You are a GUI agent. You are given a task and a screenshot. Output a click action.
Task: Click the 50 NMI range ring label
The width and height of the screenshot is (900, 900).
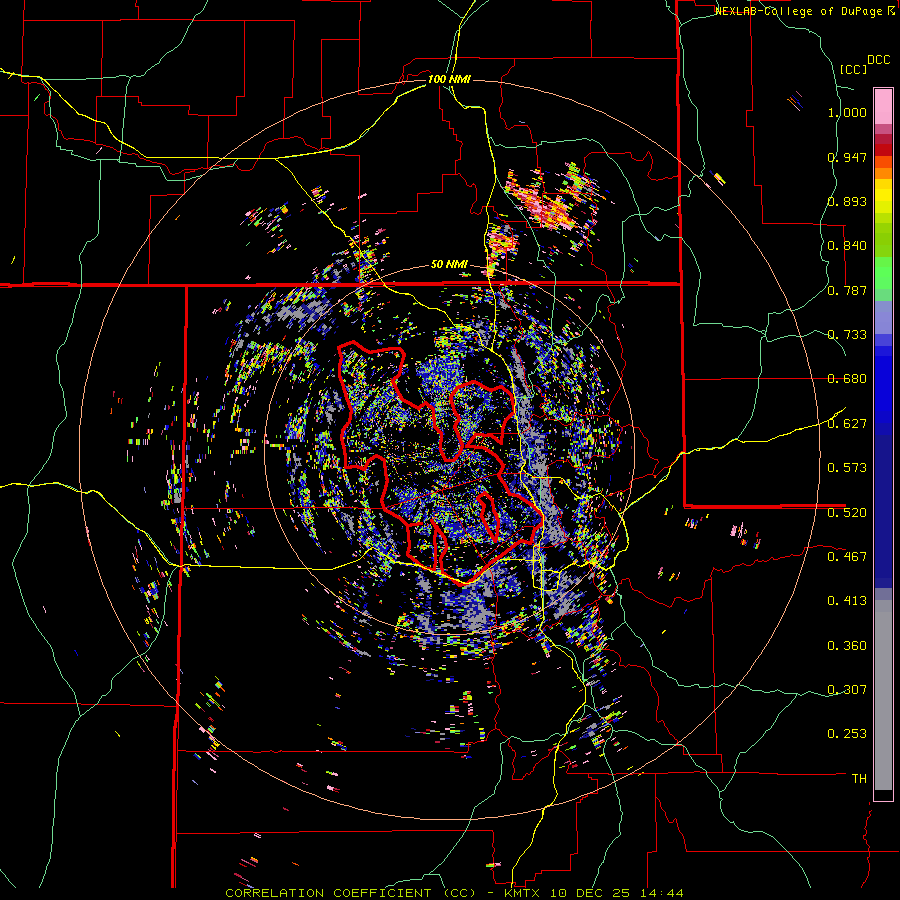pos(449,265)
